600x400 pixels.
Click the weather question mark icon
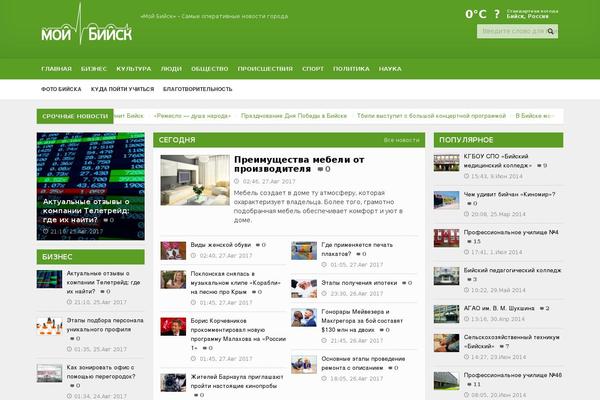click(x=497, y=15)
